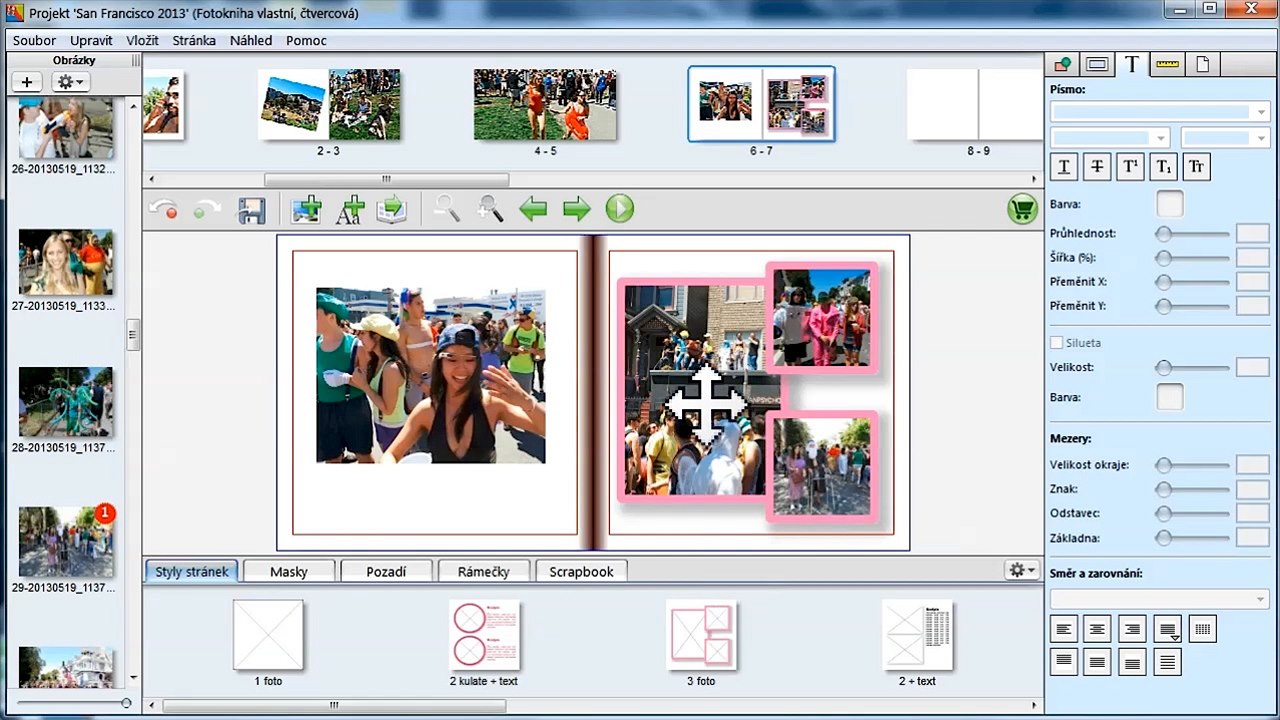This screenshot has height=720, width=1280.
Task: Open the Směr a zarovnání dropdown
Action: 1160,598
